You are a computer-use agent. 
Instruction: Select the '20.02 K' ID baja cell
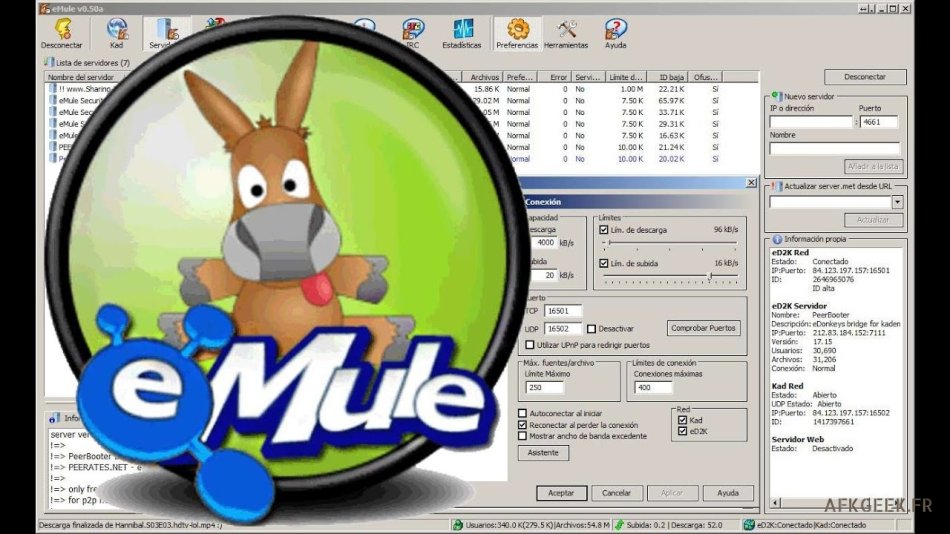(671, 159)
